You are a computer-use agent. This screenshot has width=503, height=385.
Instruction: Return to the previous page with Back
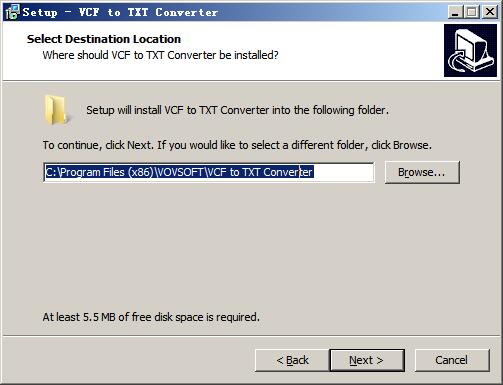pyautogui.click(x=292, y=360)
